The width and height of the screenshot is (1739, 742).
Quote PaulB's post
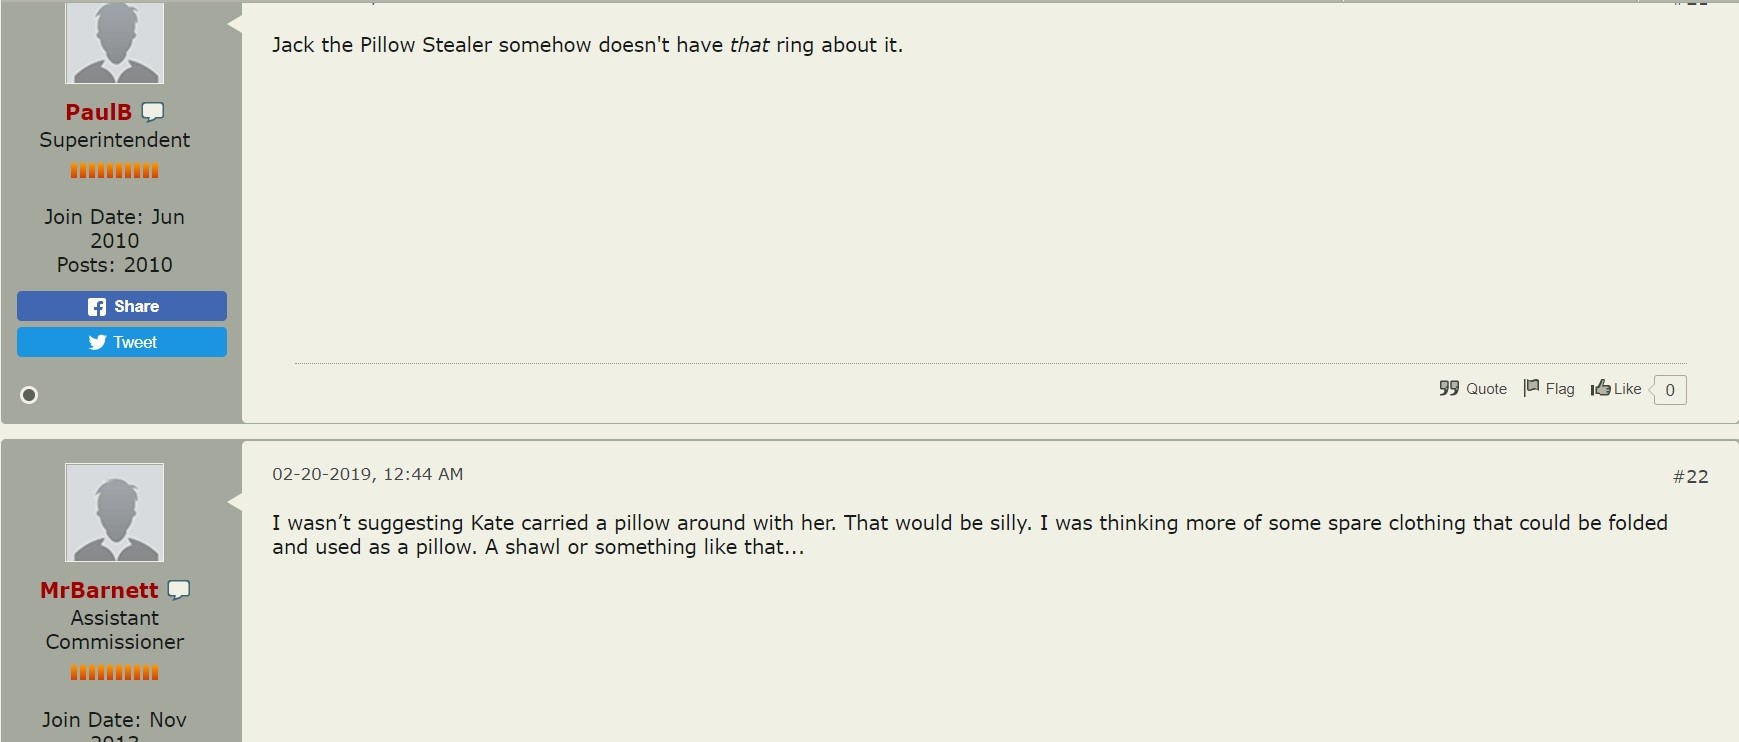coord(1473,389)
